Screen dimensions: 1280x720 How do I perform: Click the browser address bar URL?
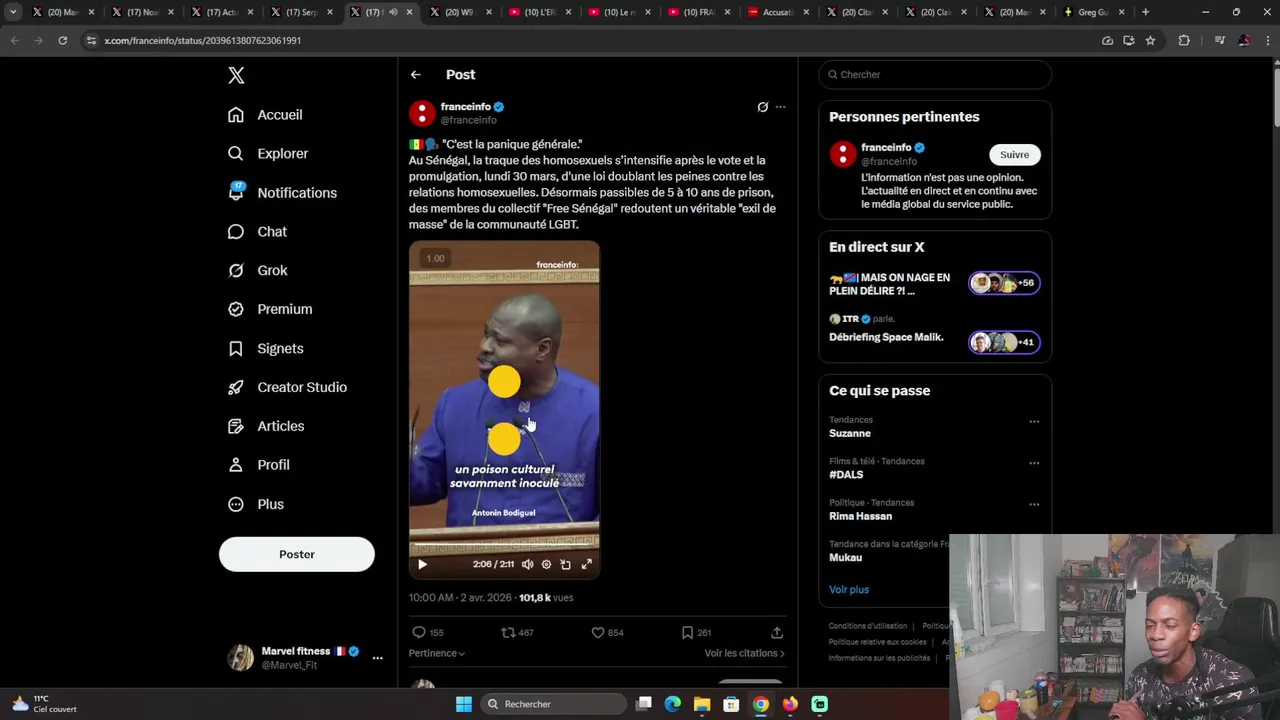(x=202, y=40)
